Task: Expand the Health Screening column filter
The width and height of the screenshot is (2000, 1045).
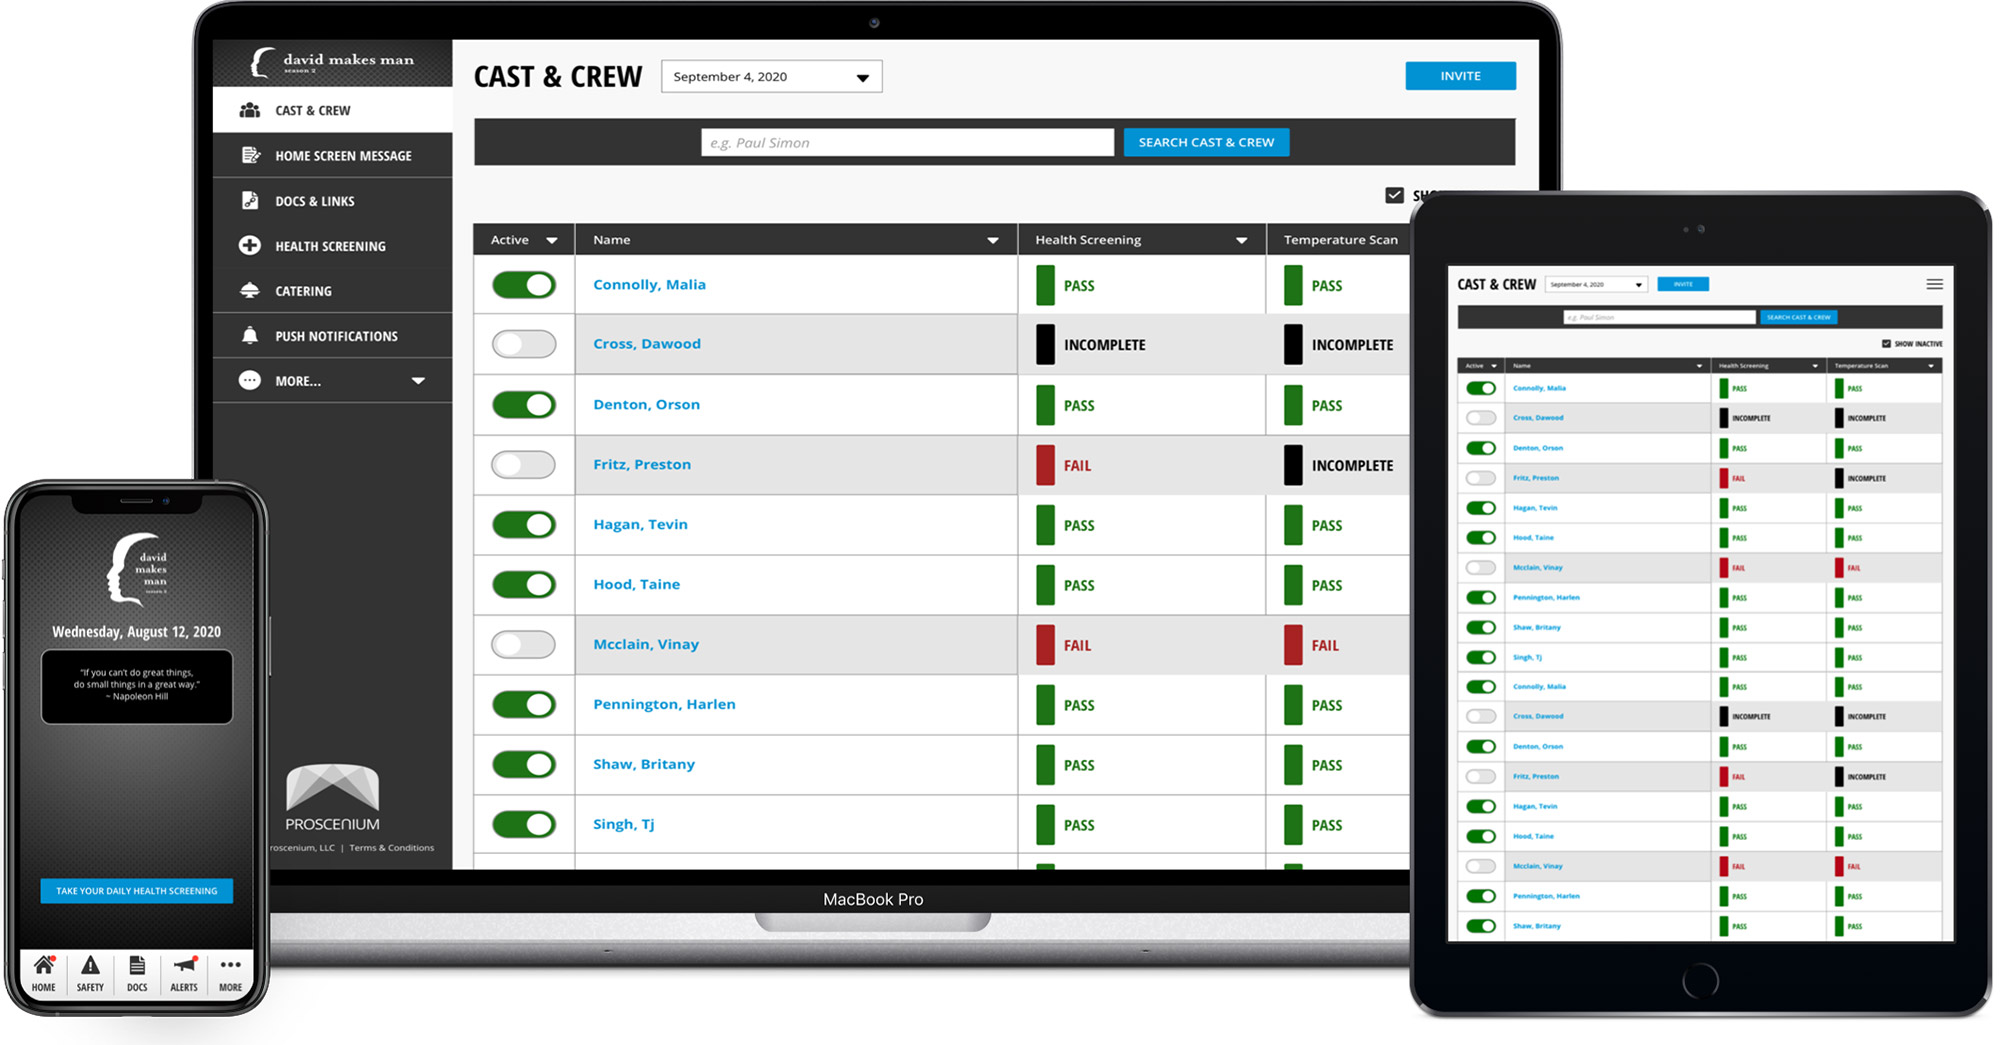Action: (x=1243, y=239)
